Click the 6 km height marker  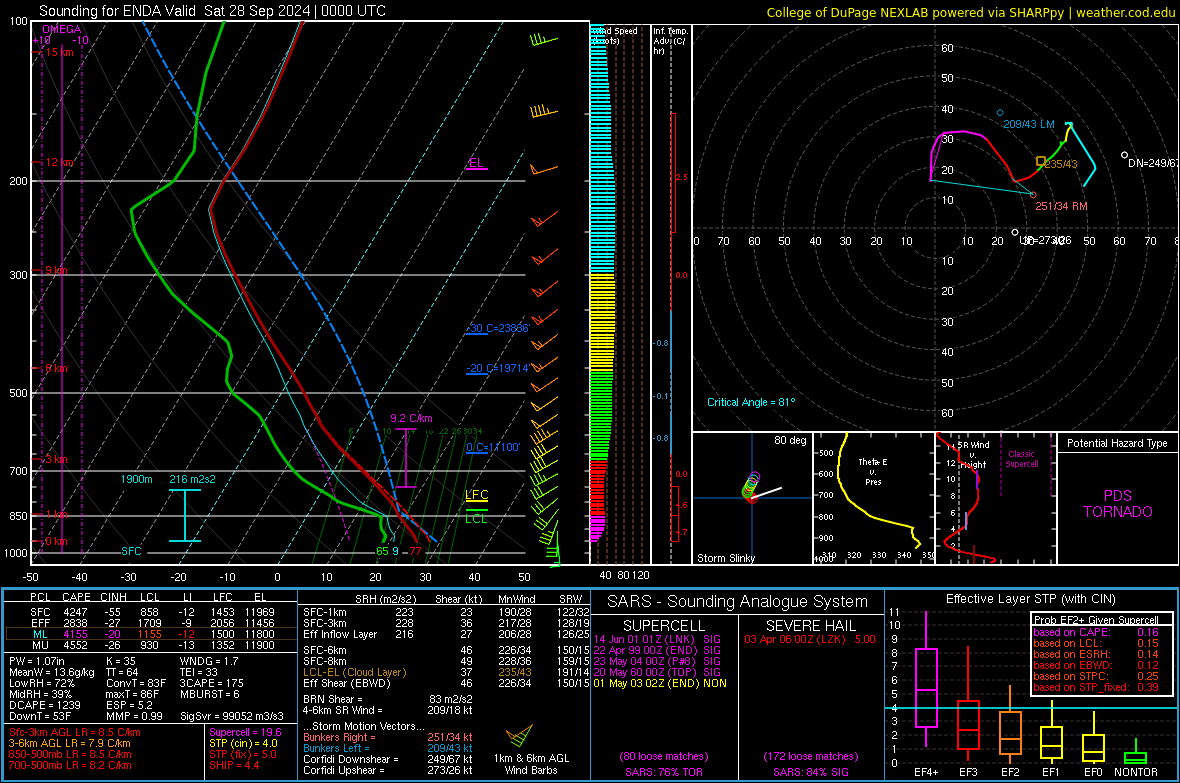tap(56, 368)
